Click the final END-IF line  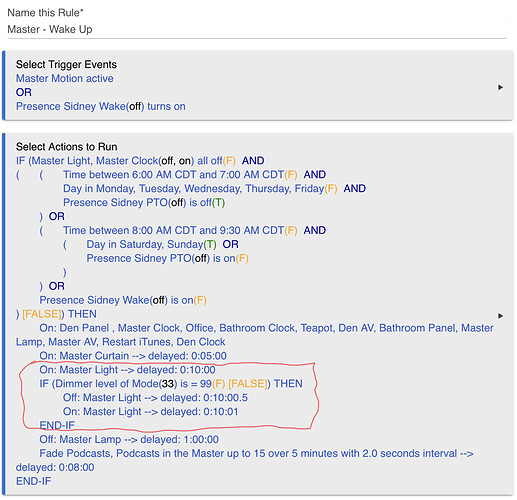(33, 481)
